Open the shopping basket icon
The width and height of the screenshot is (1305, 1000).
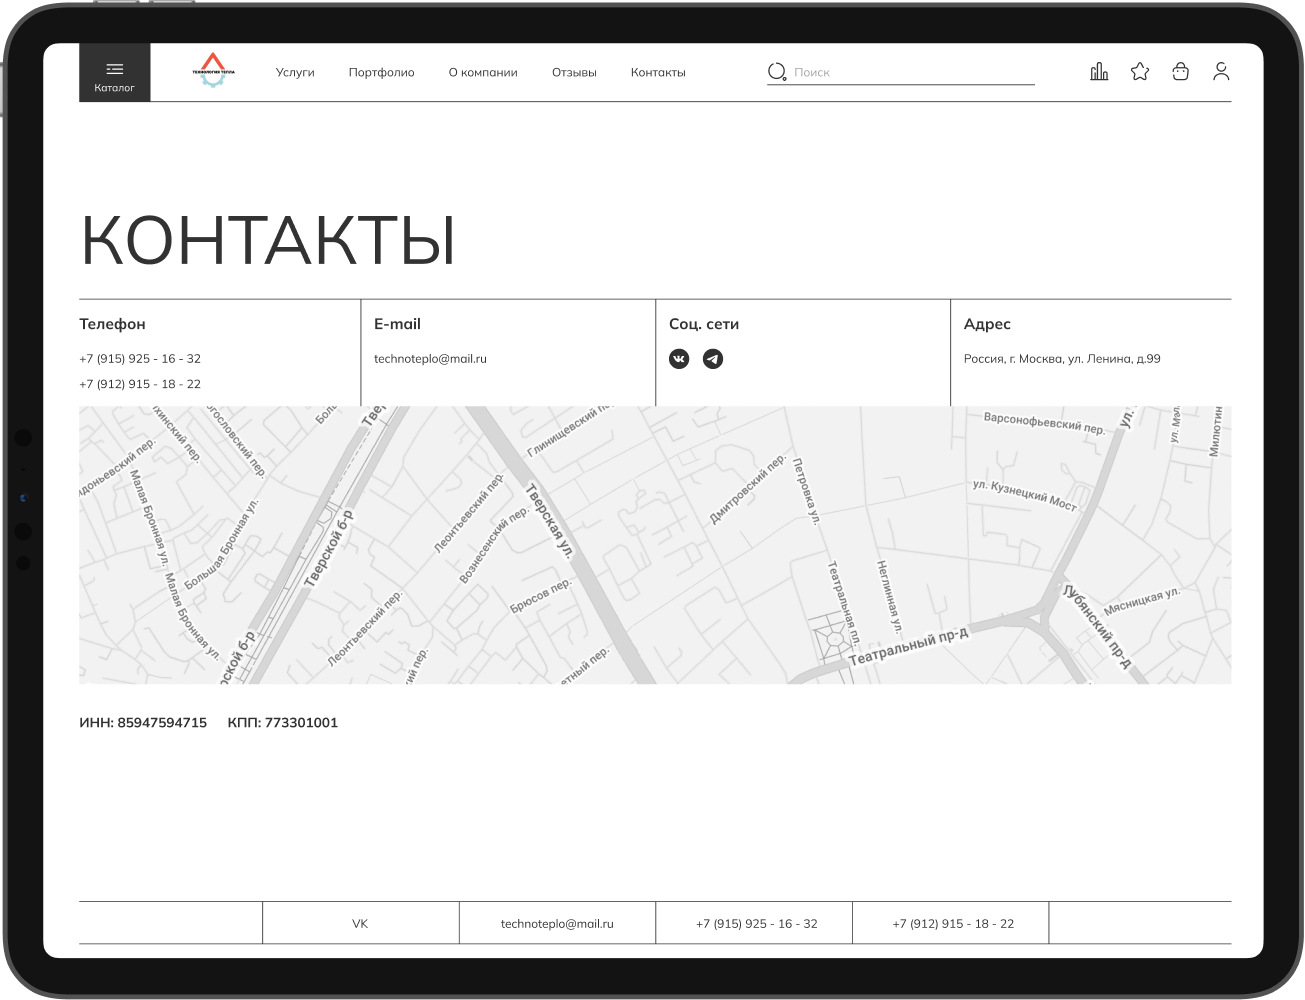(x=1181, y=71)
